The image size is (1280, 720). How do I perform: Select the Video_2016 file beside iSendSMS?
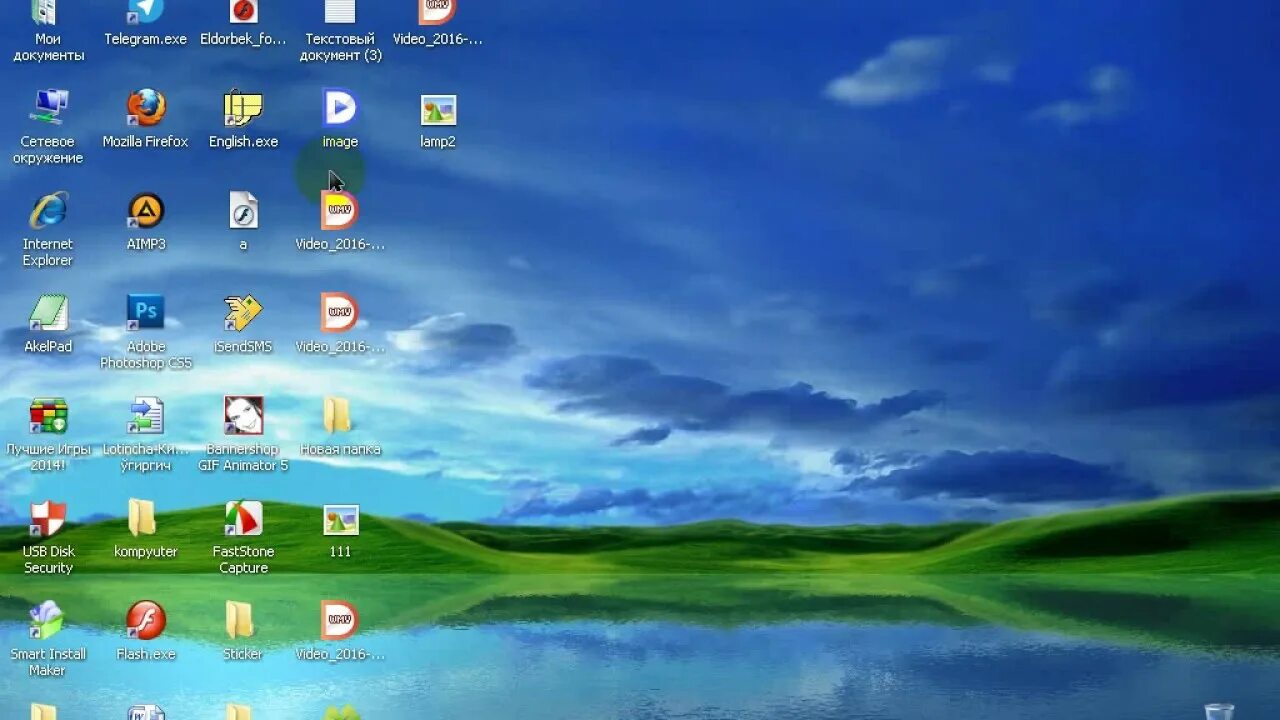pos(340,324)
